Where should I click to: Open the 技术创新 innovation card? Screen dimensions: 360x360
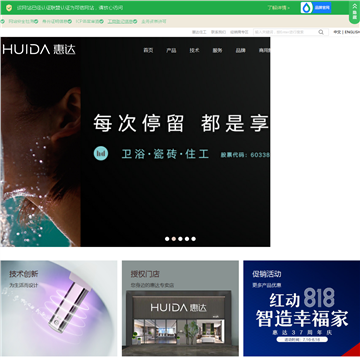59,308
